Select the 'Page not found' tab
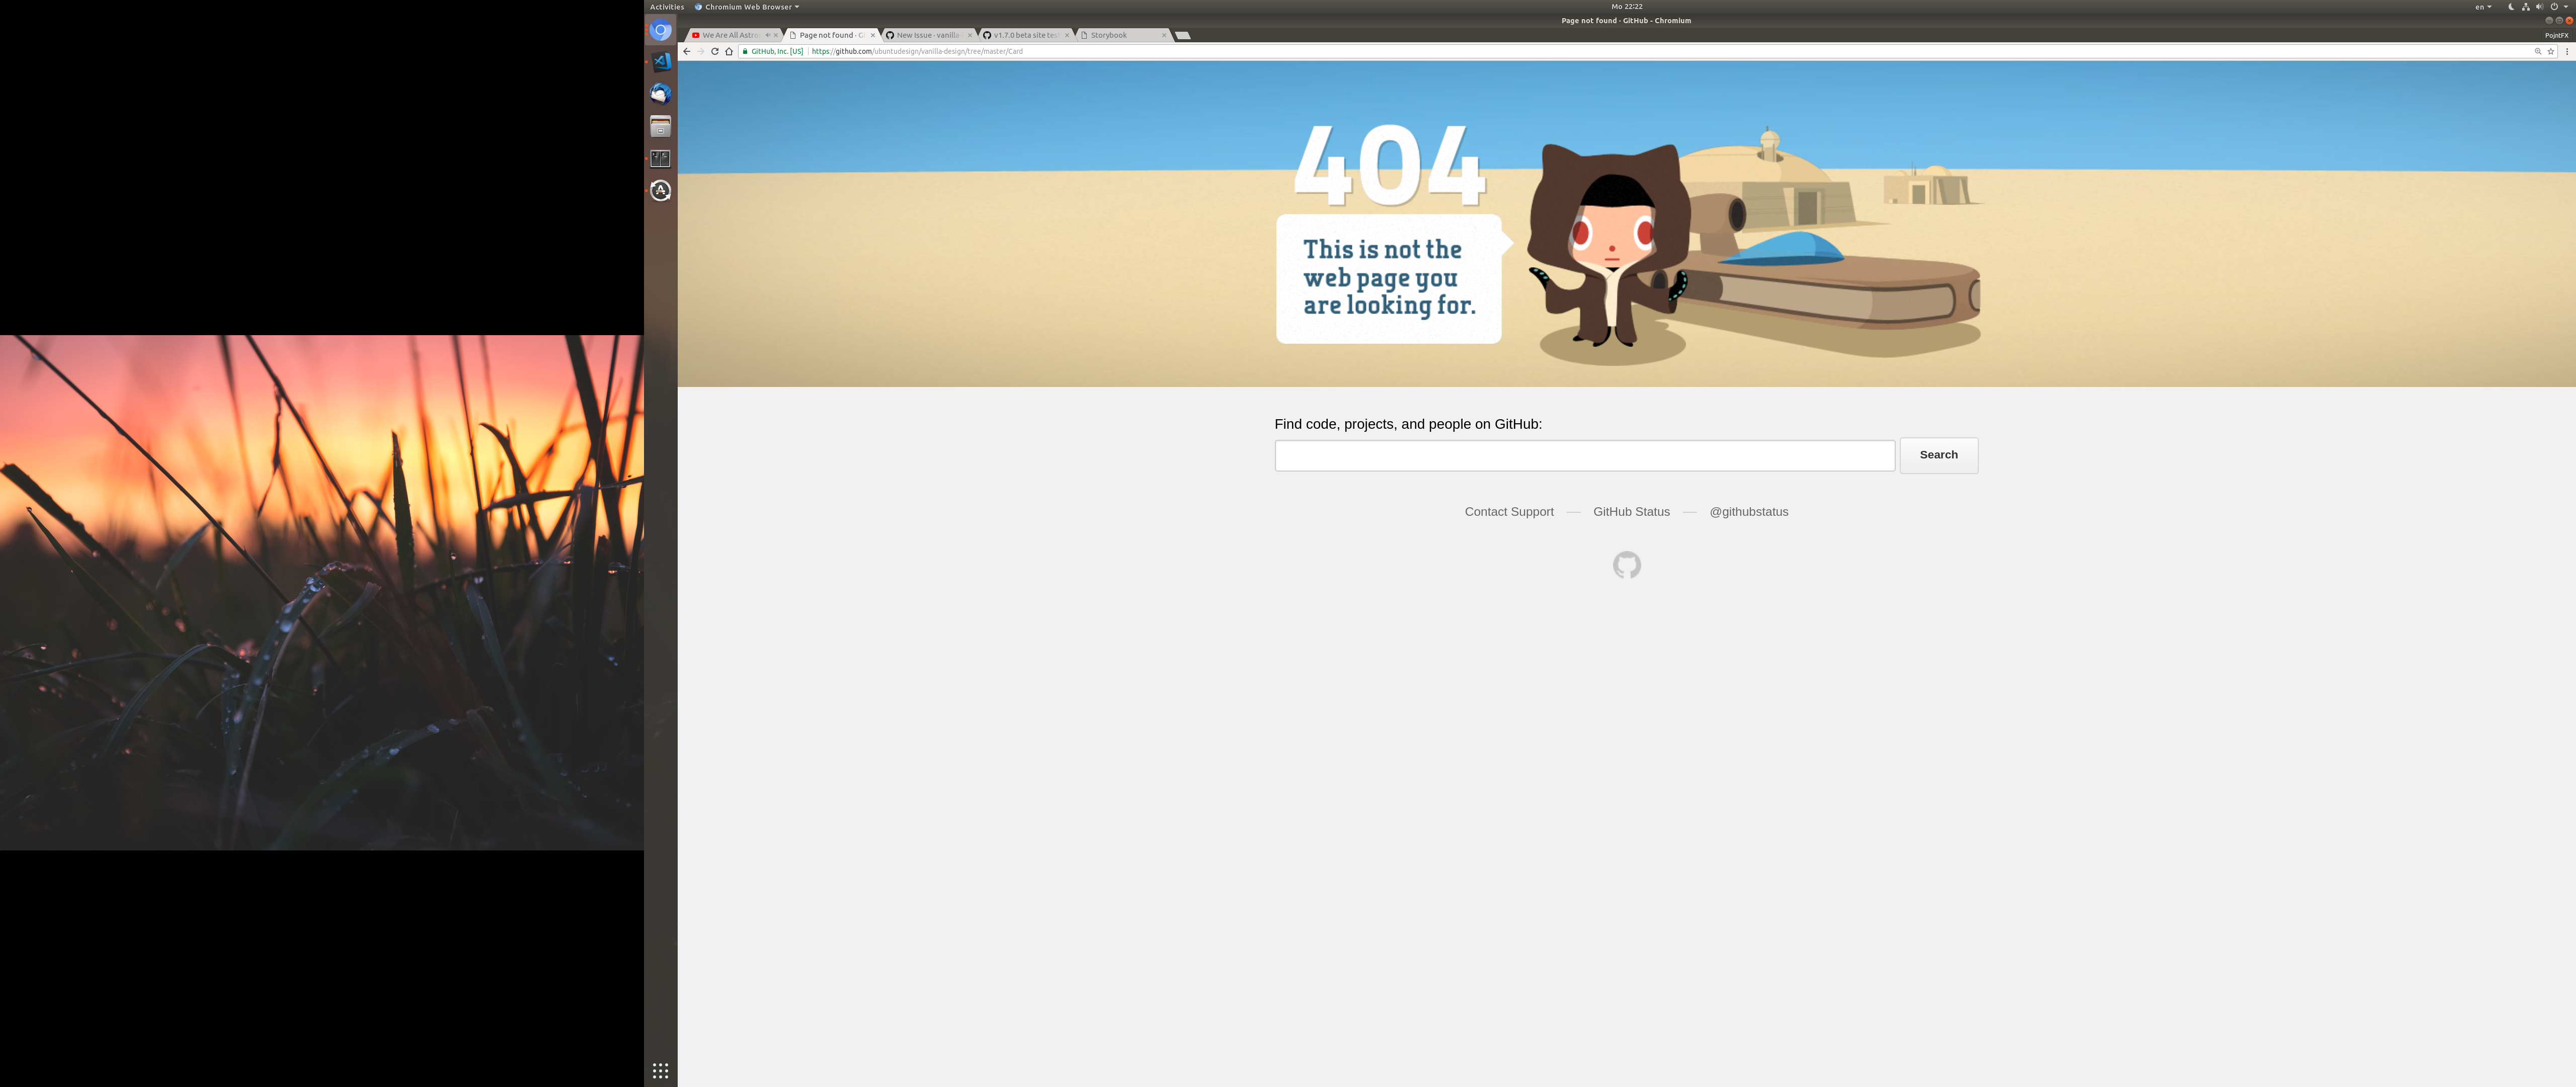The image size is (2576, 1087). 830,35
